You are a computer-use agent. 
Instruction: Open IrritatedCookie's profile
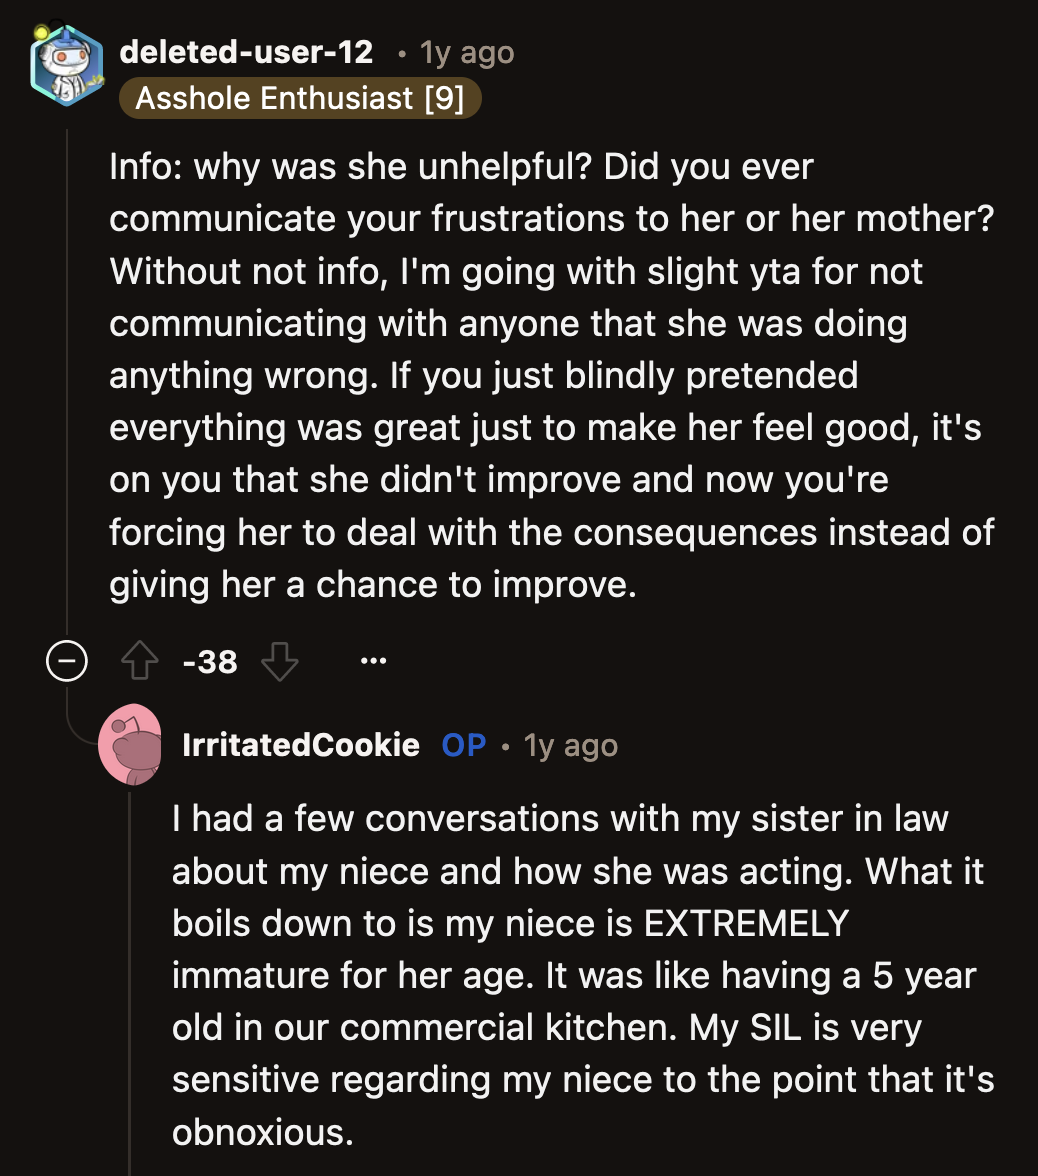point(302,745)
